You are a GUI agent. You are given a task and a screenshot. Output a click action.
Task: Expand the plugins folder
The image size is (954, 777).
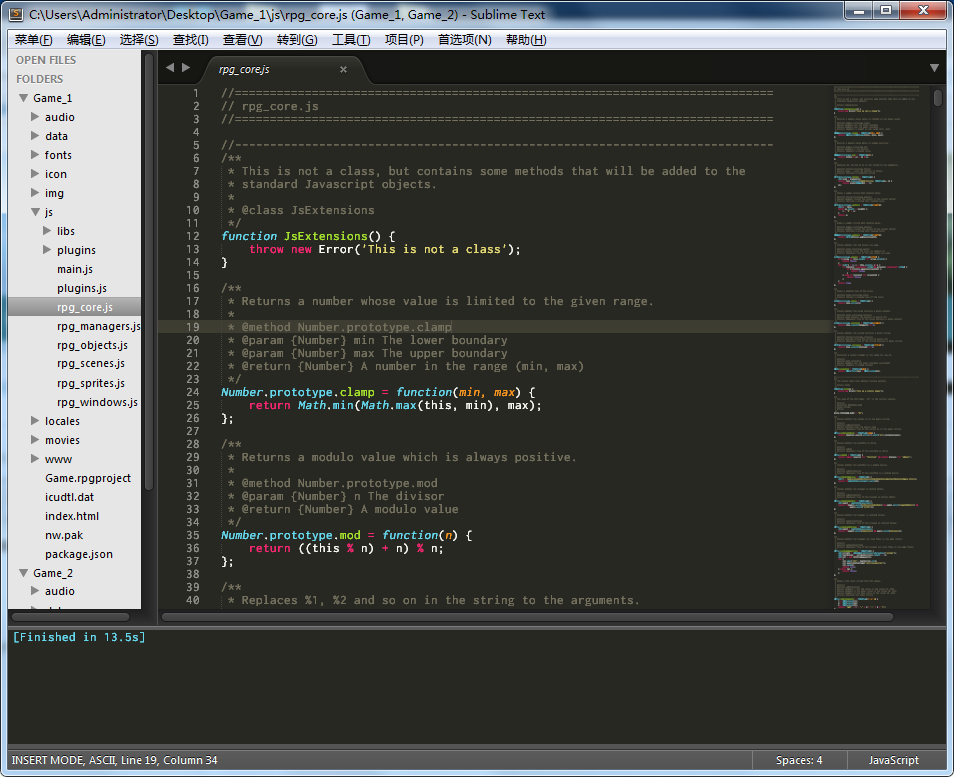(47, 249)
